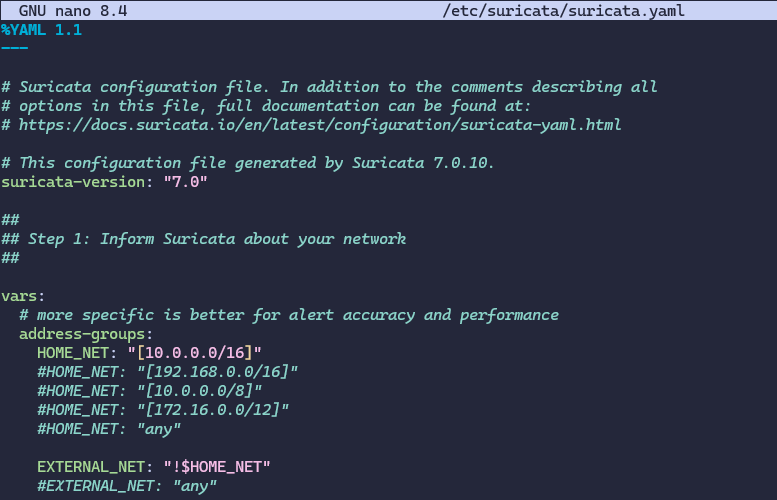Click the address-groups key
This screenshot has height=500, width=777.
tap(86, 334)
